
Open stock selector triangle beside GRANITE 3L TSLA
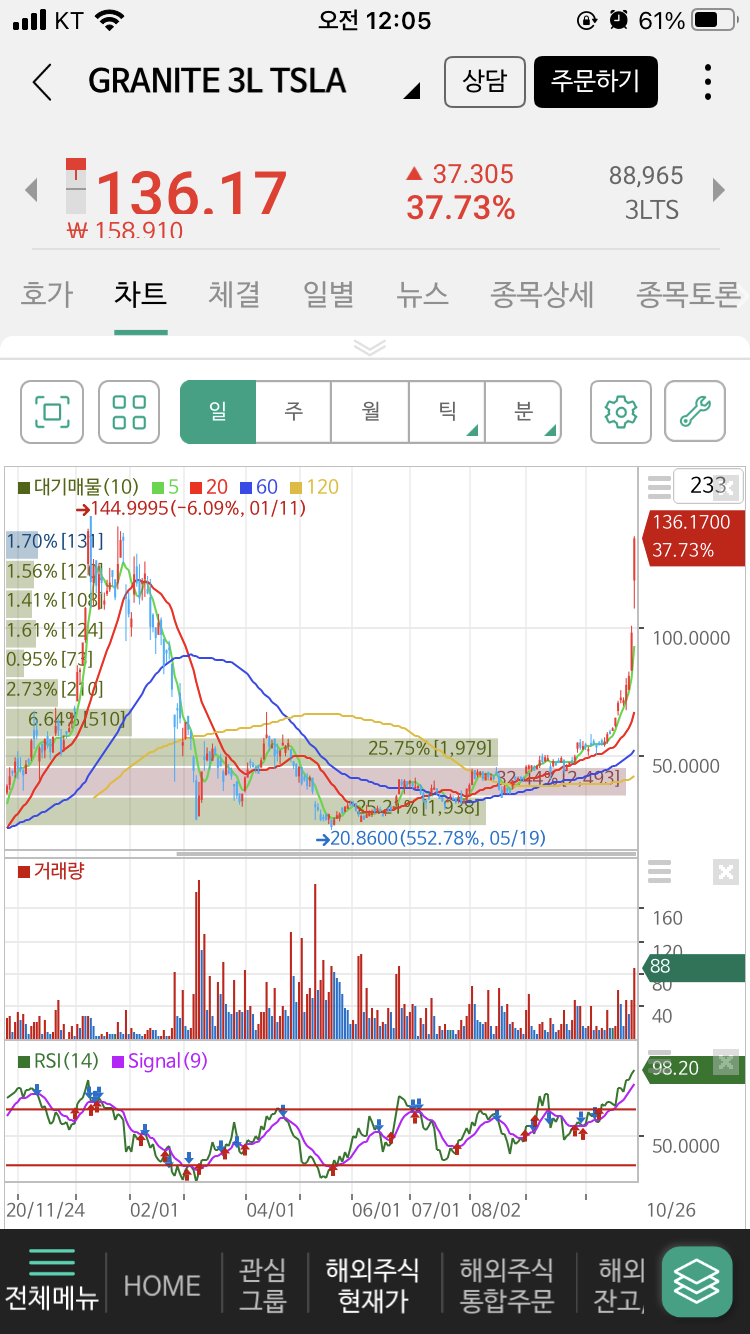pos(411,91)
